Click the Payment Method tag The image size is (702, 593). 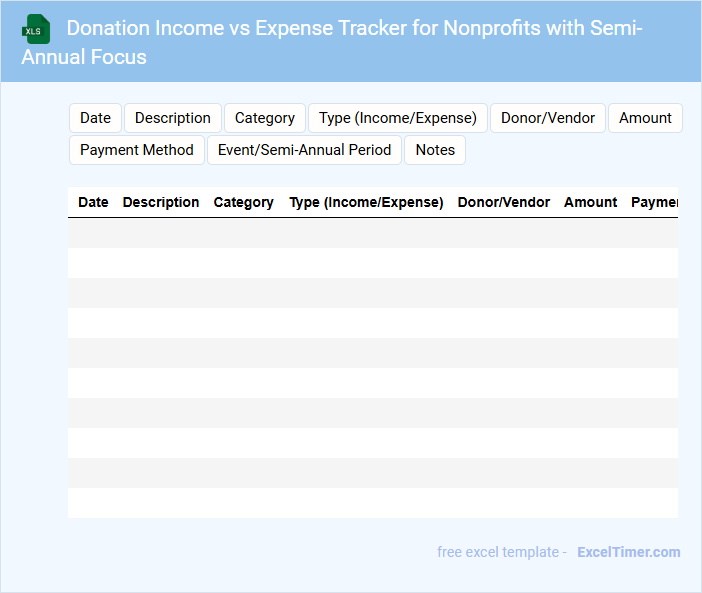[137, 150]
